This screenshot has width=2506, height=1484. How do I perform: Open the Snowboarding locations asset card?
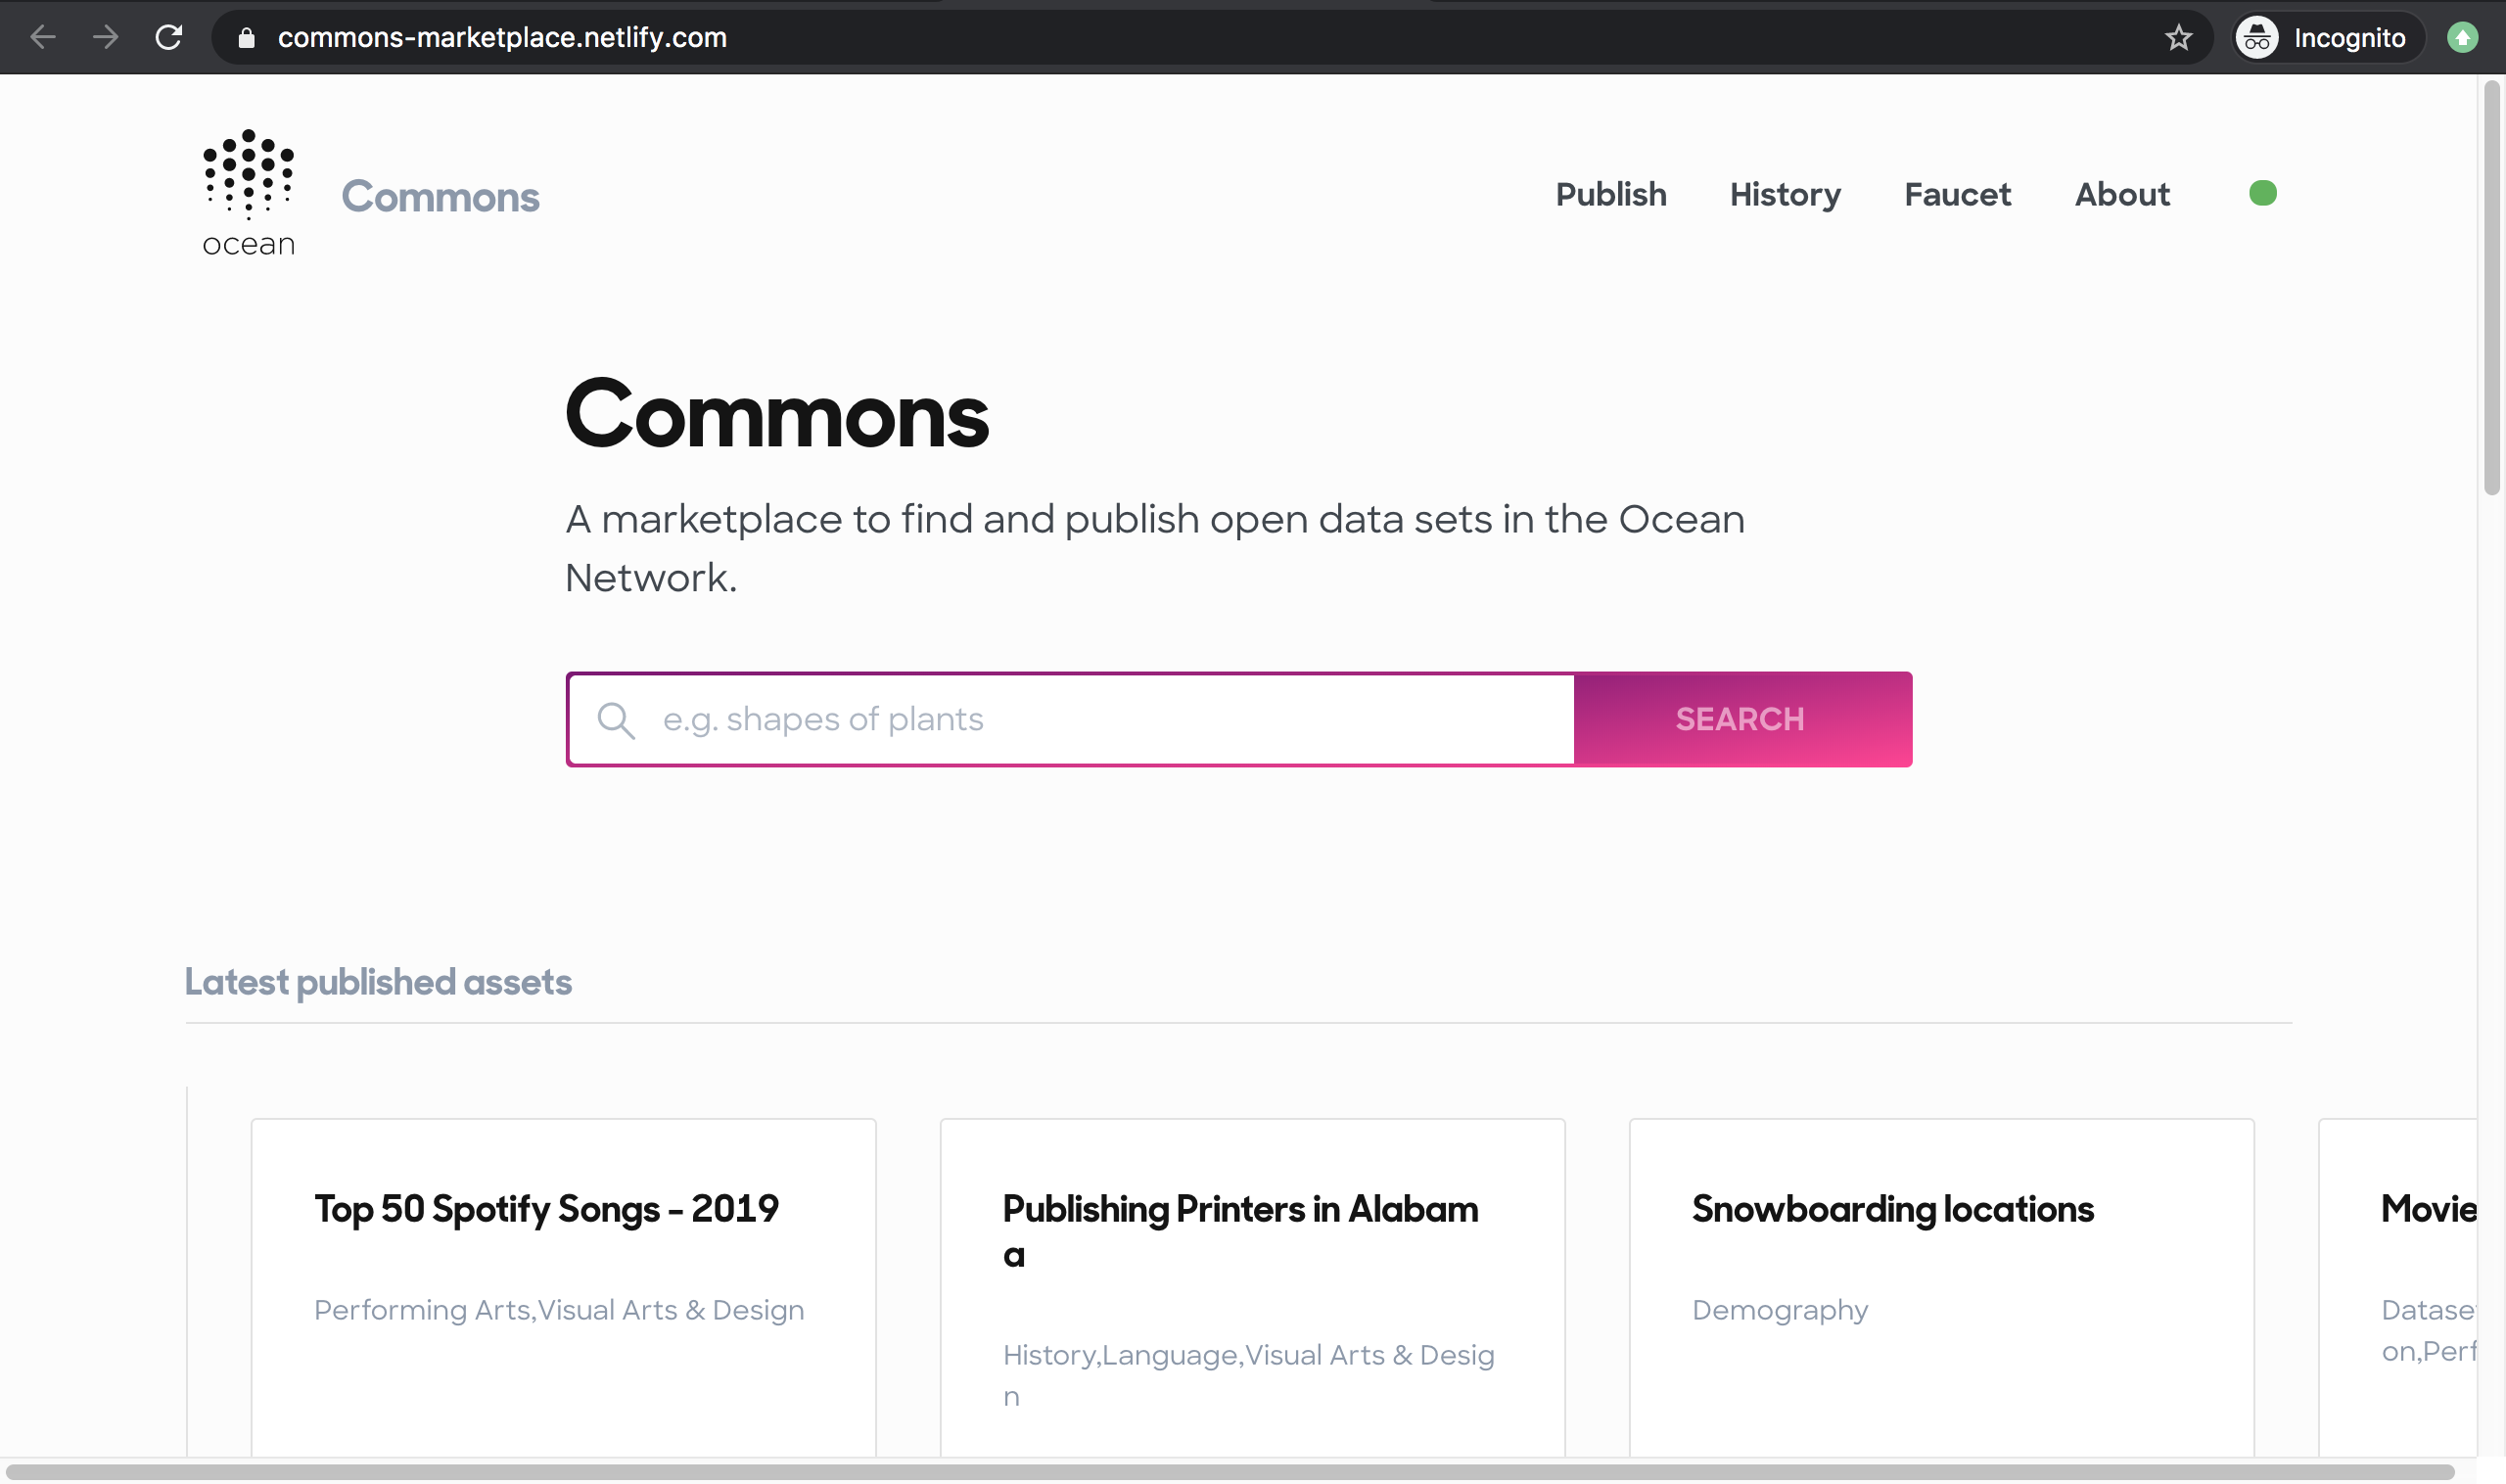click(1892, 1209)
